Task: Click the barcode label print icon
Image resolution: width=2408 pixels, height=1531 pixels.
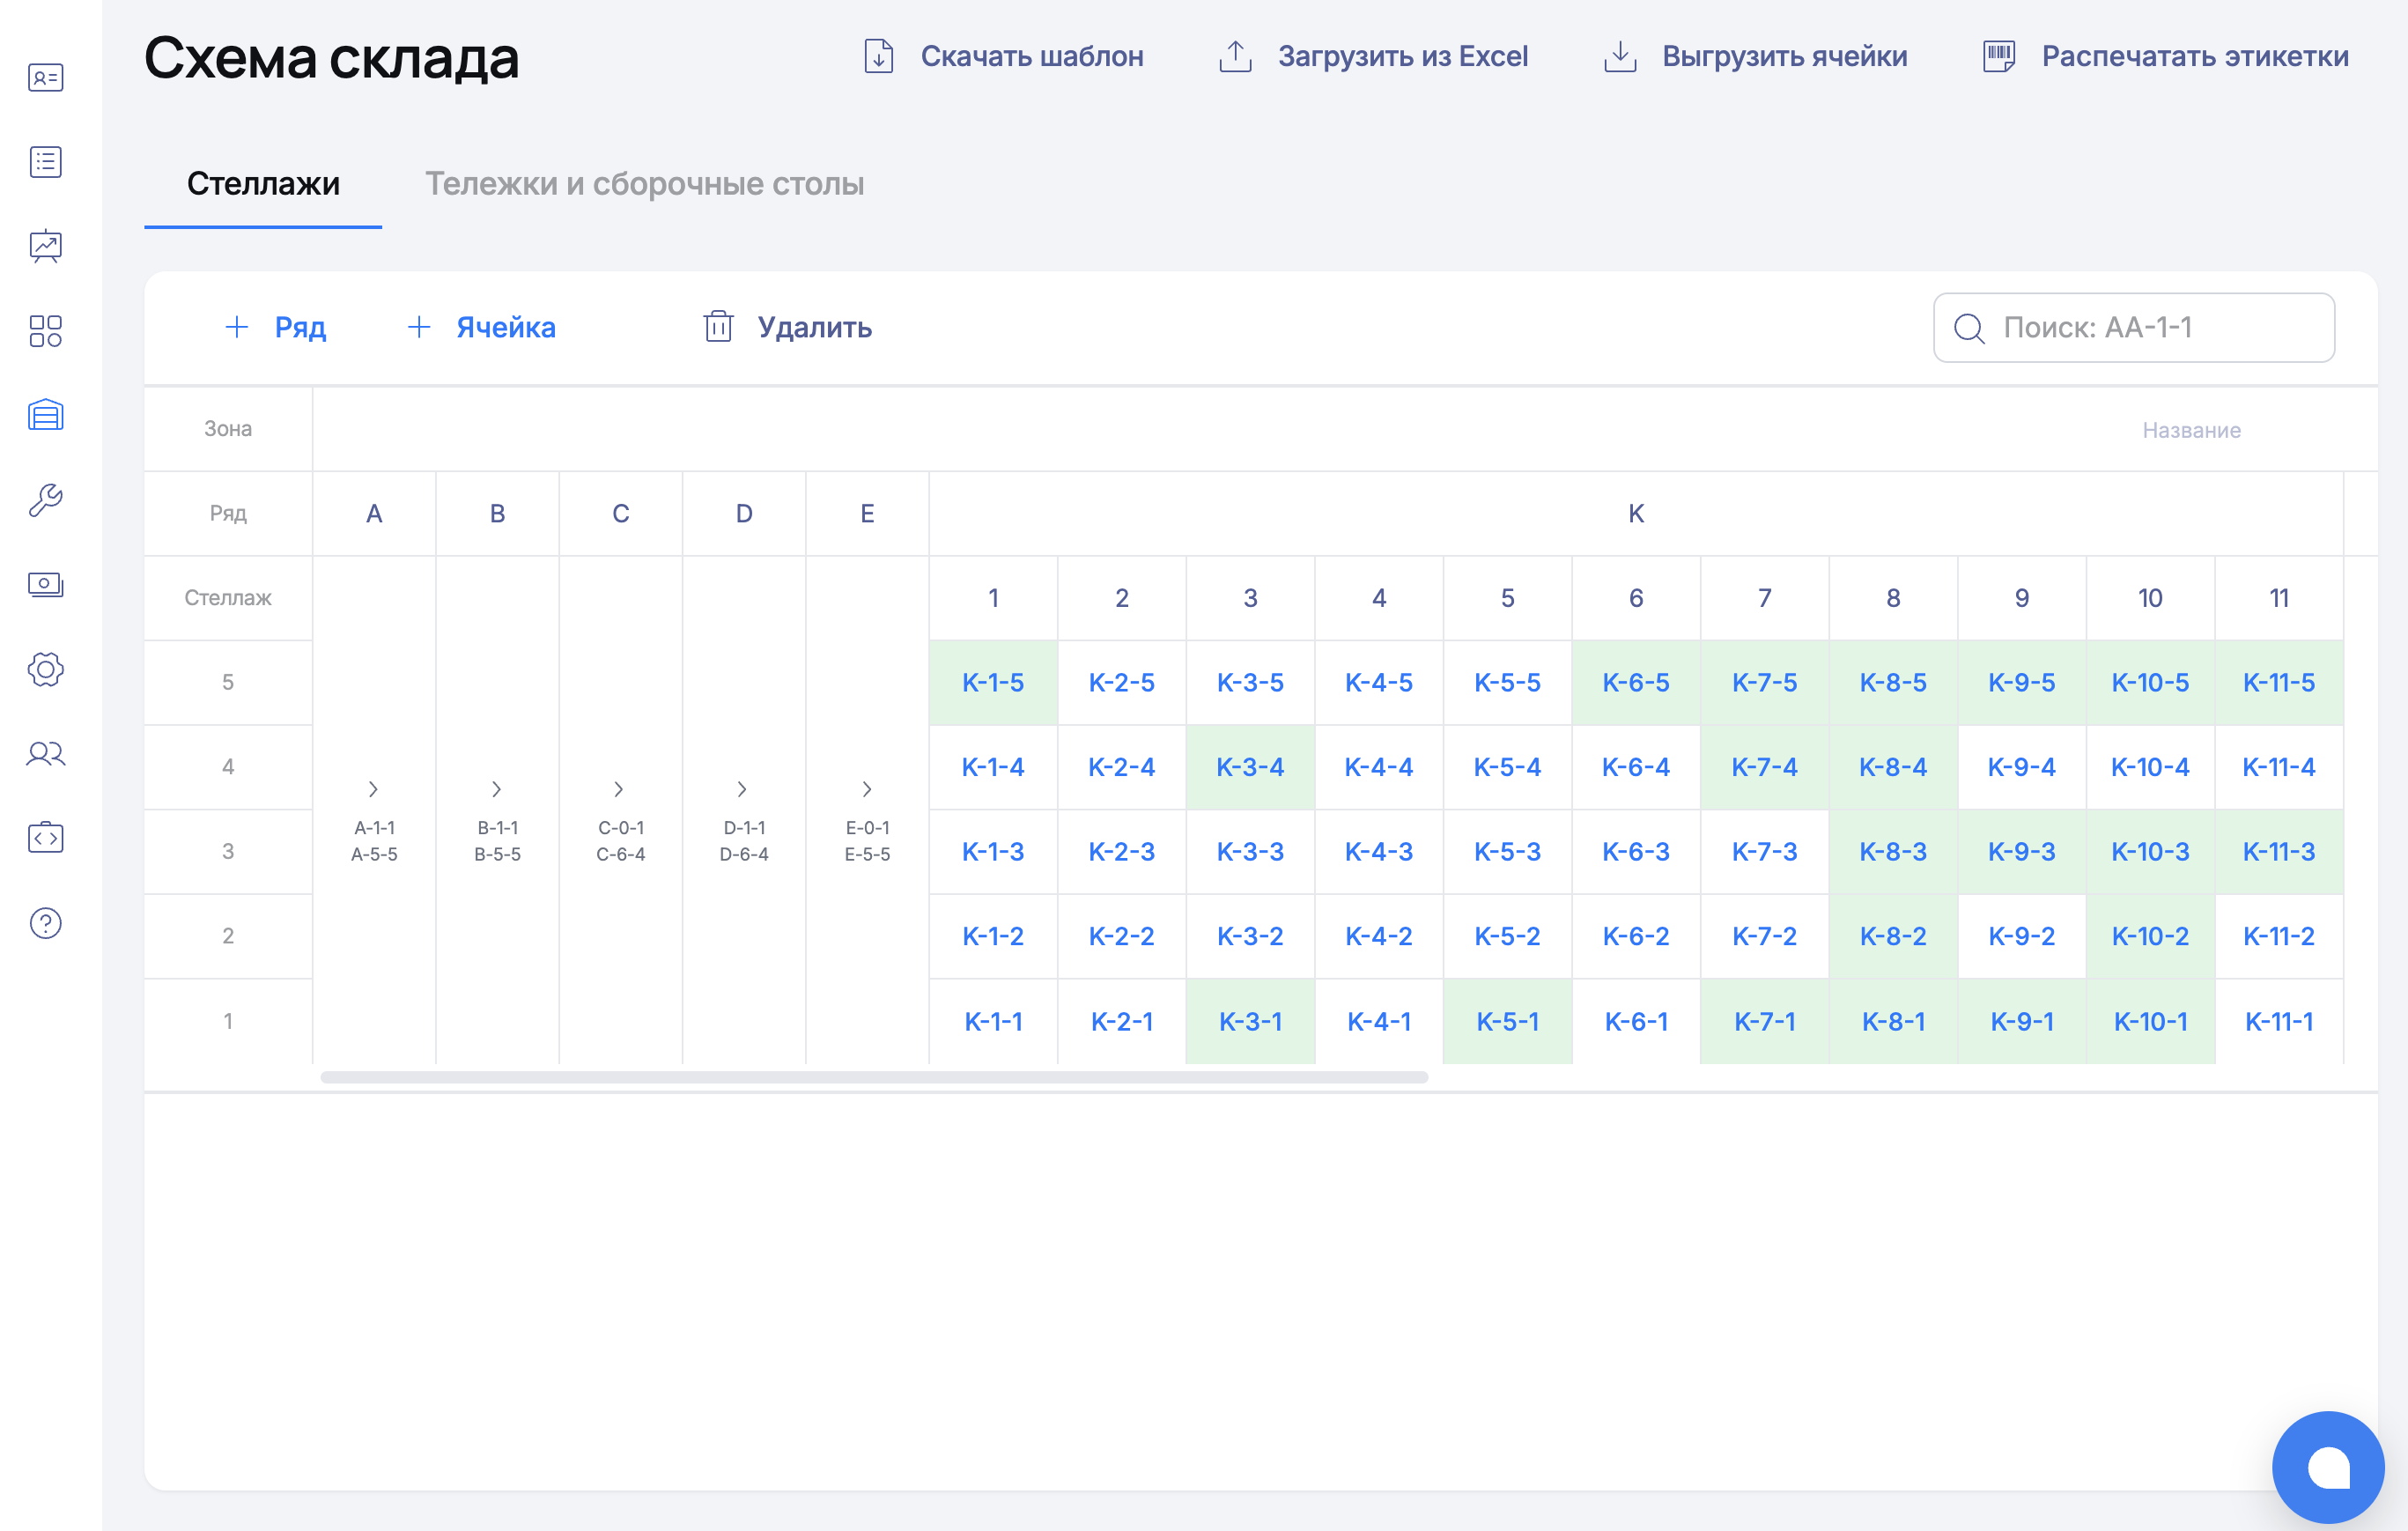Action: coord(1999,56)
